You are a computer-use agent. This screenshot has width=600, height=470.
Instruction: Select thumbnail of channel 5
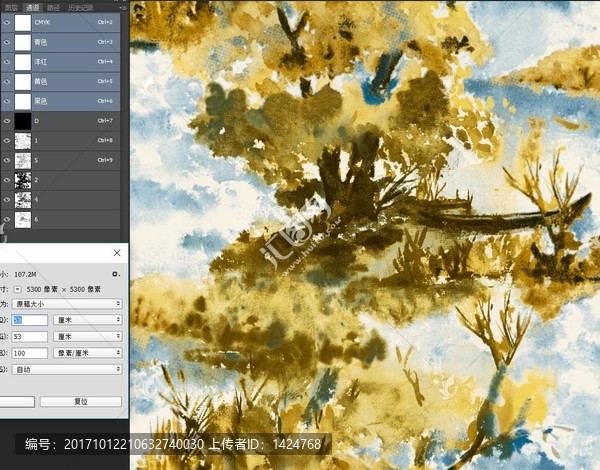(23, 160)
